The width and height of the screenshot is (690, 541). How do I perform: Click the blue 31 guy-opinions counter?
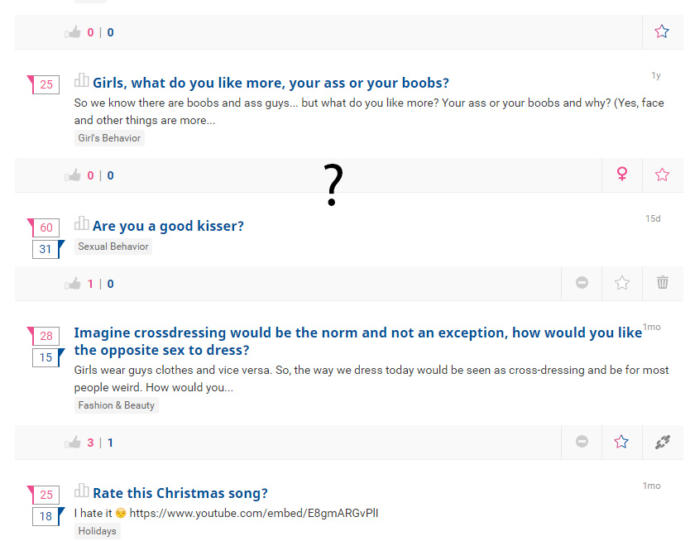coord(48,249)
